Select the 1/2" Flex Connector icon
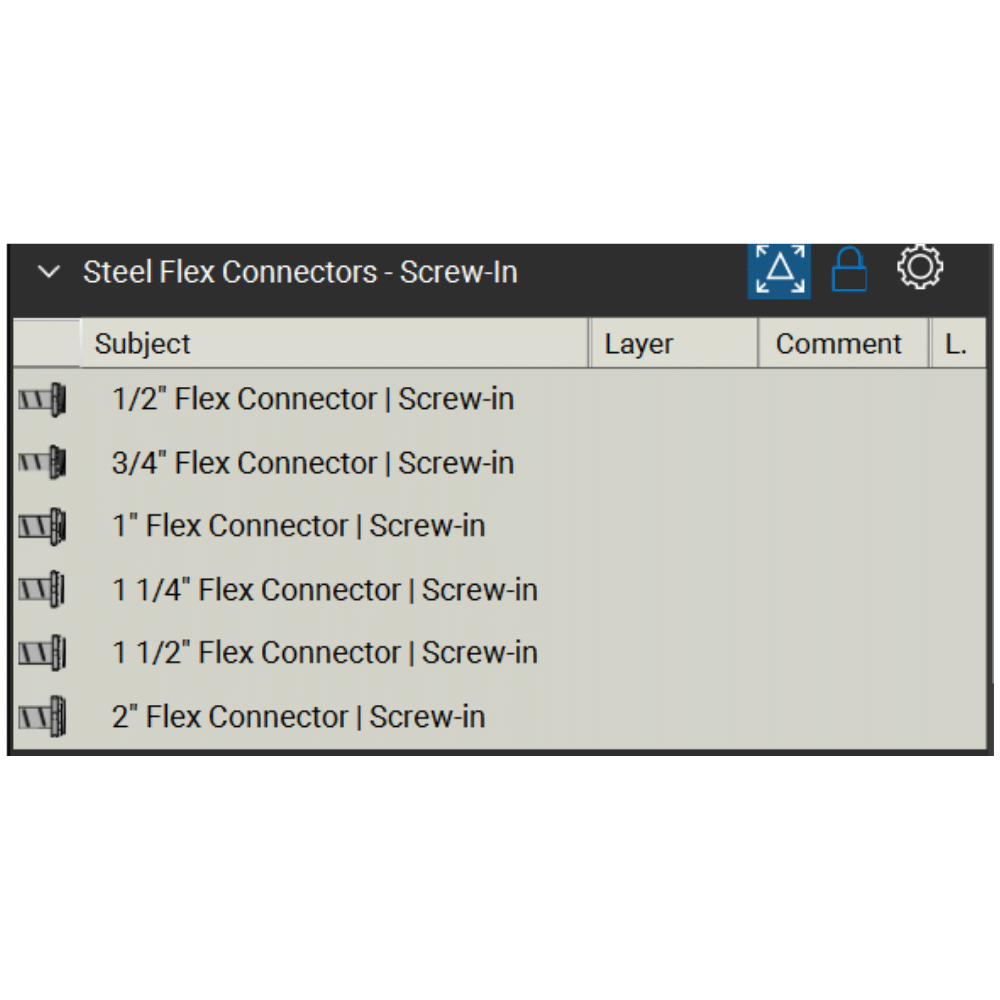 coord(42,400)
